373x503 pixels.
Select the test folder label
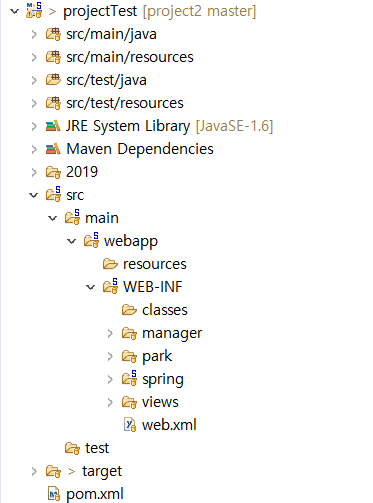[x=97, y=448]
